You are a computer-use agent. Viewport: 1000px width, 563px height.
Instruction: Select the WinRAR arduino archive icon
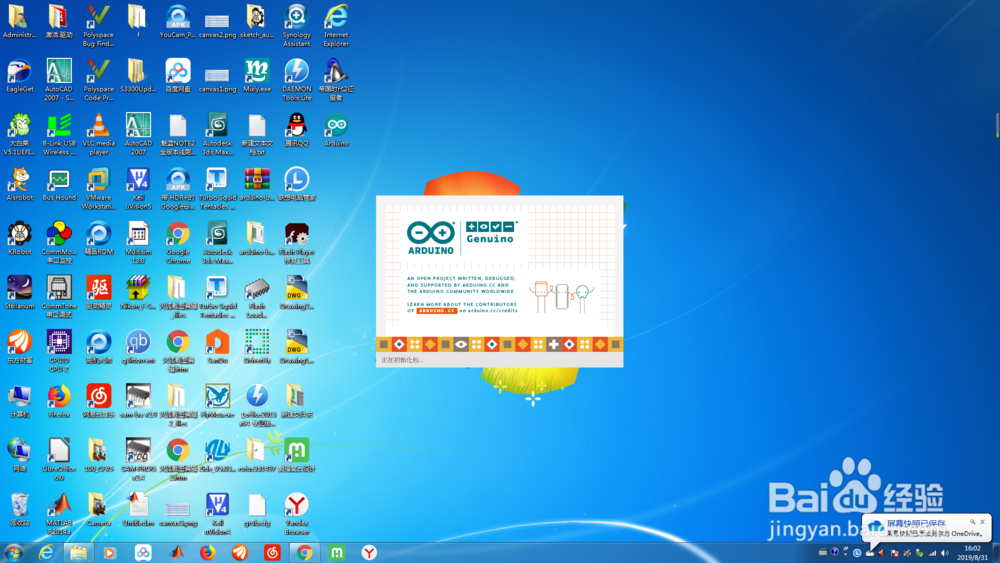tap(257, 185)
